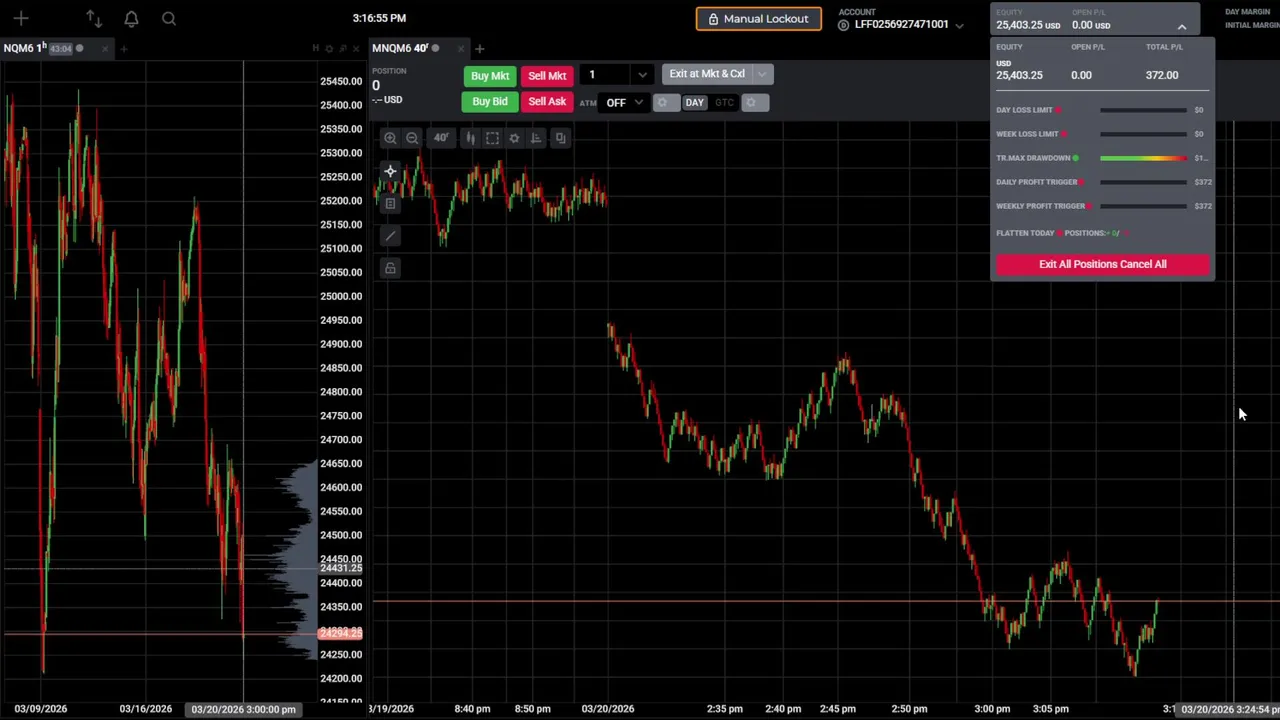The width and height of the screenshot is (1280, 720).
Task: Click the overlapping squares layout icon
Action: coord(560,138)
